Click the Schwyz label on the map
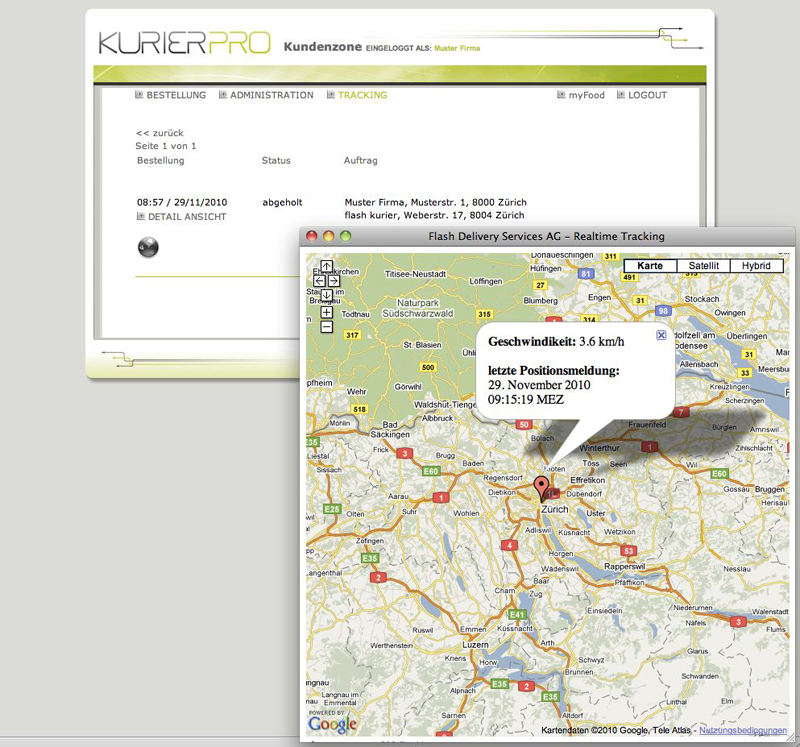This screenshot has height=747, width=800. [x=591, y=660]
